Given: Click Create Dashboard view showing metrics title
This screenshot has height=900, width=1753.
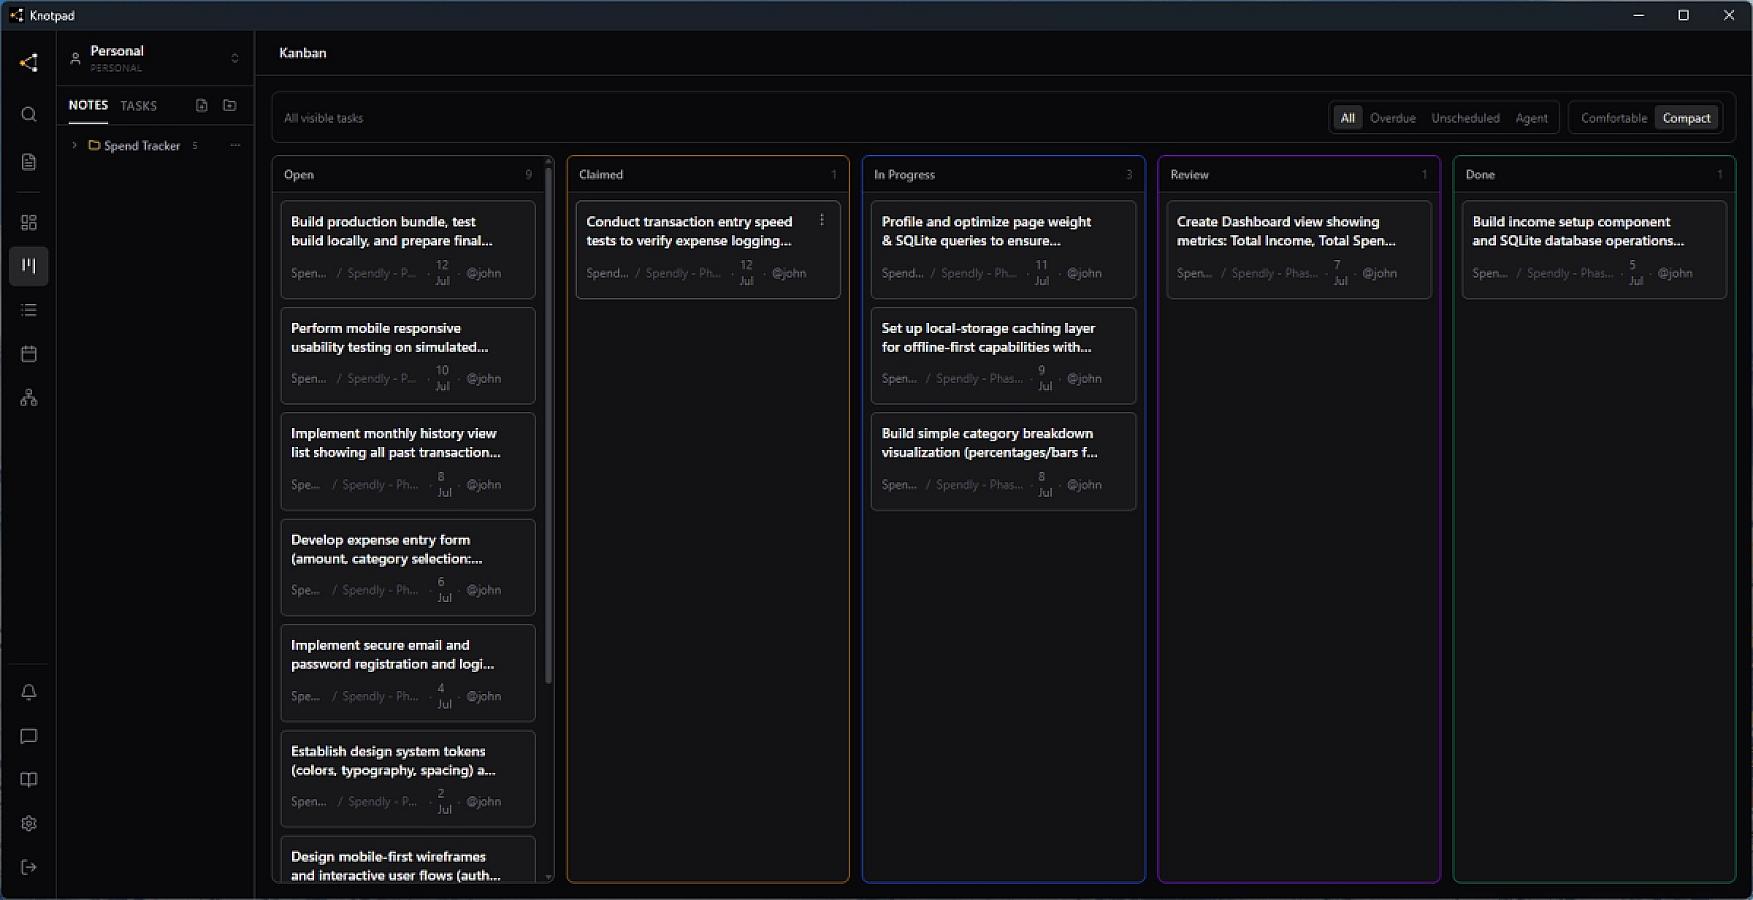Looking at the screenshot, I should click(x=1286, y=231).
